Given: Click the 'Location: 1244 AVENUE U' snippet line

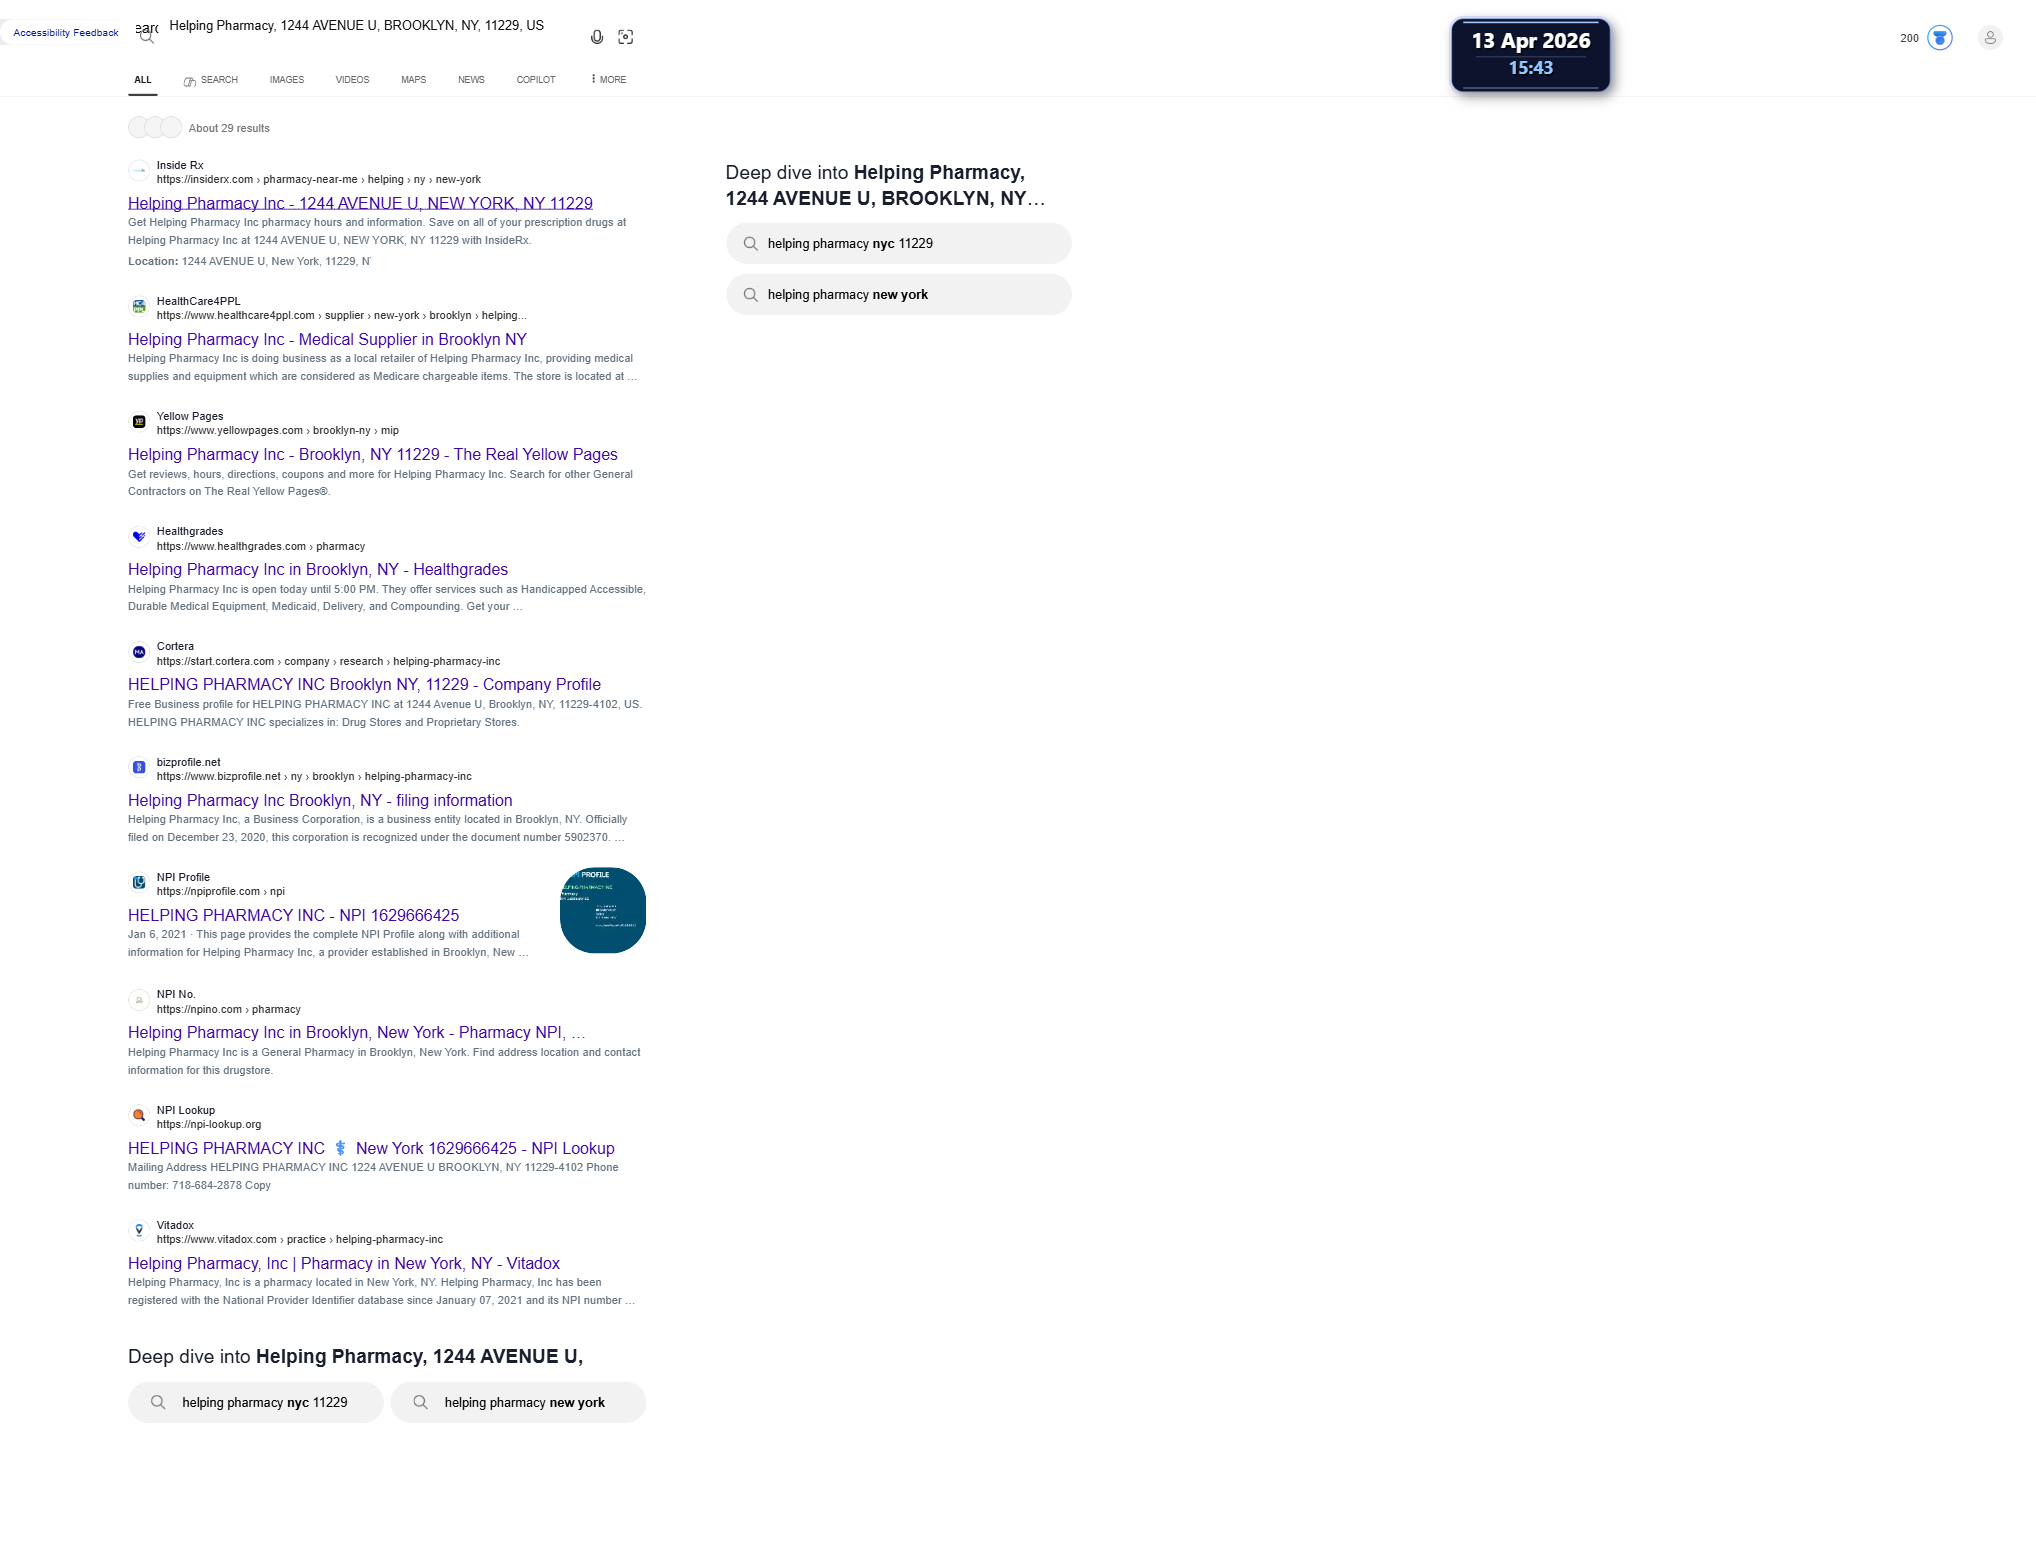Looking at the screenshot, I should 249,262.
